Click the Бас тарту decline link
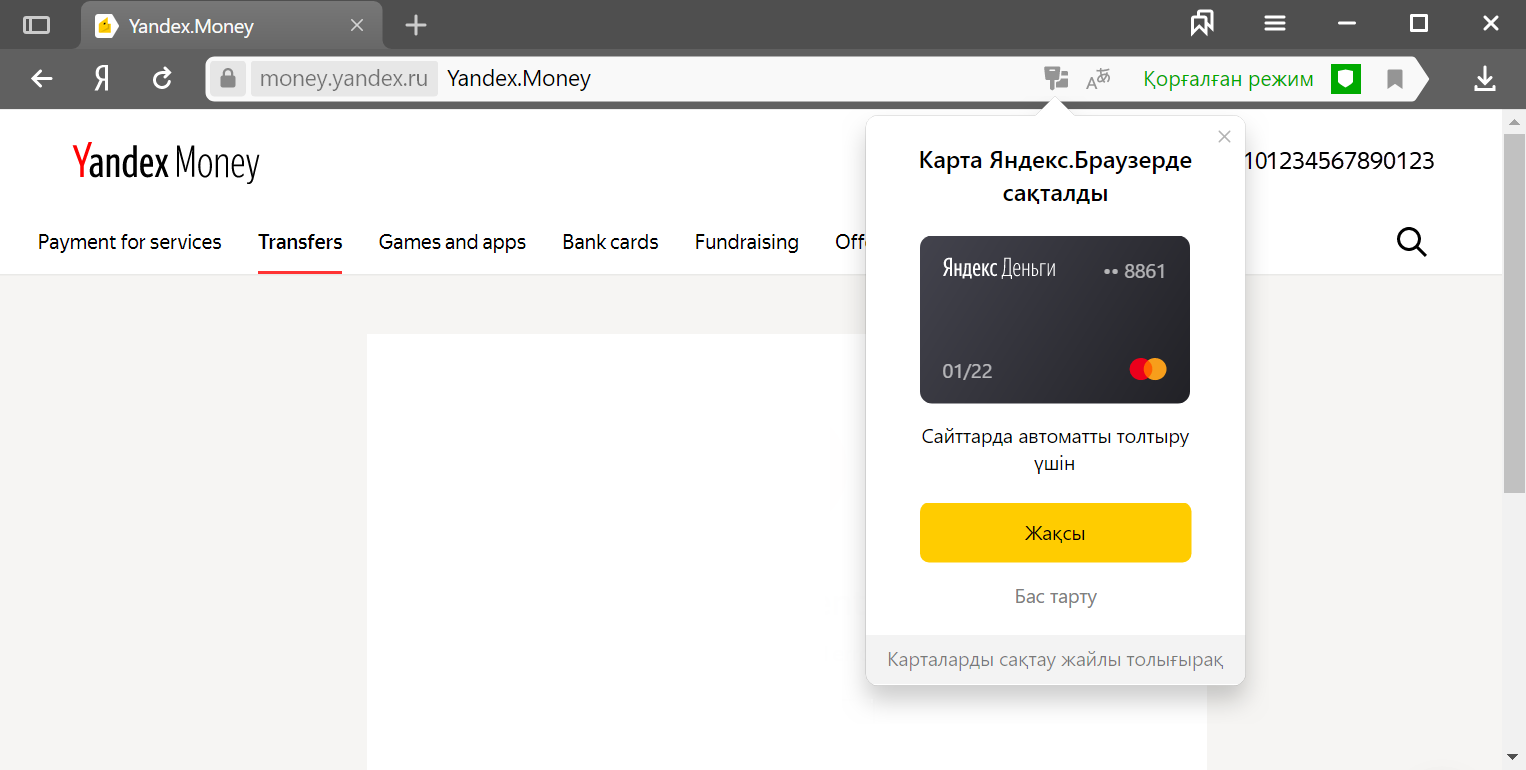The image size is (1526, 770). [1056, 597]
